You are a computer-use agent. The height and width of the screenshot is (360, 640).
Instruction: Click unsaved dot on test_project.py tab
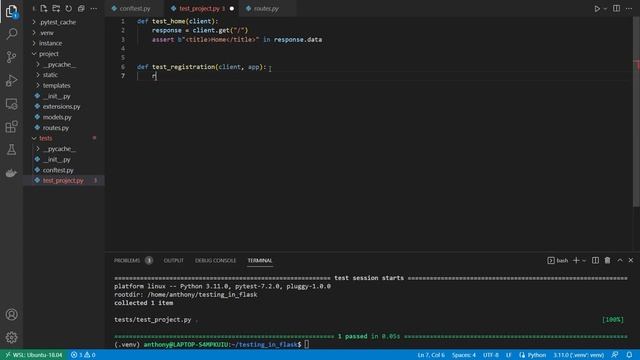pyautogui.click(x=232, y=9)
